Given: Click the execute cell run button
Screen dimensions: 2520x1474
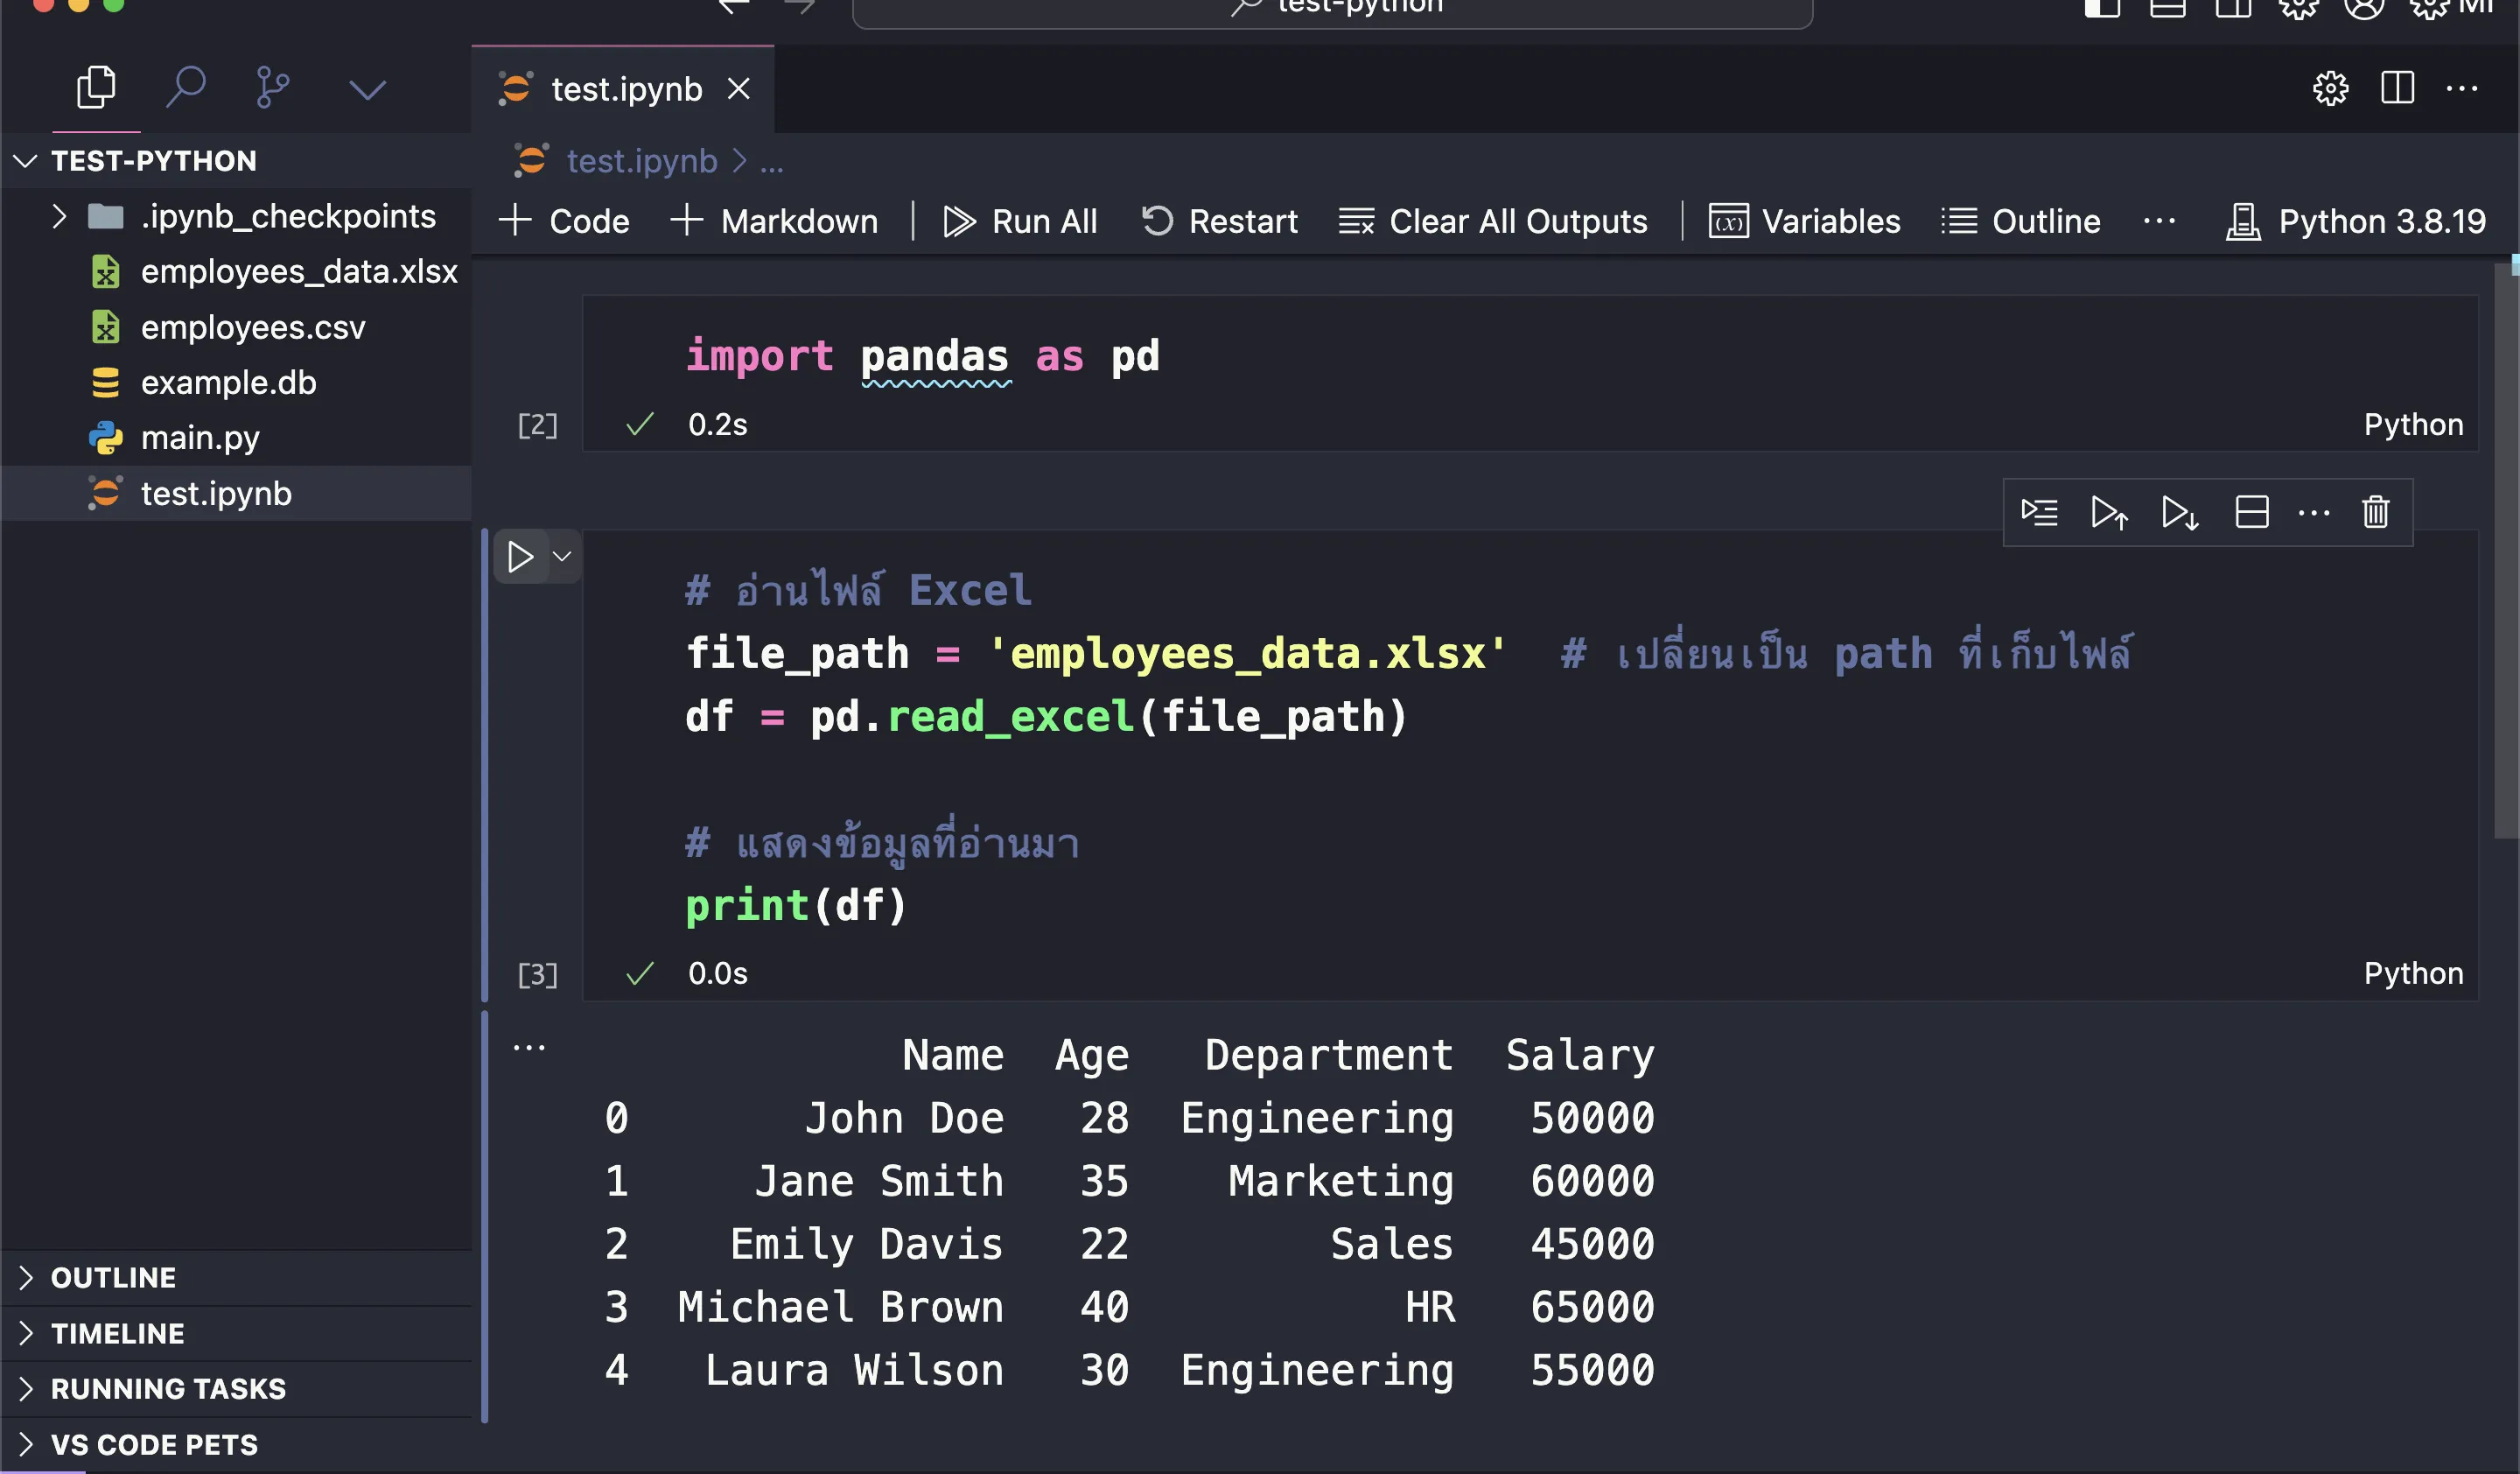Looking at the screenshot, I should click(x=521, y=557).
